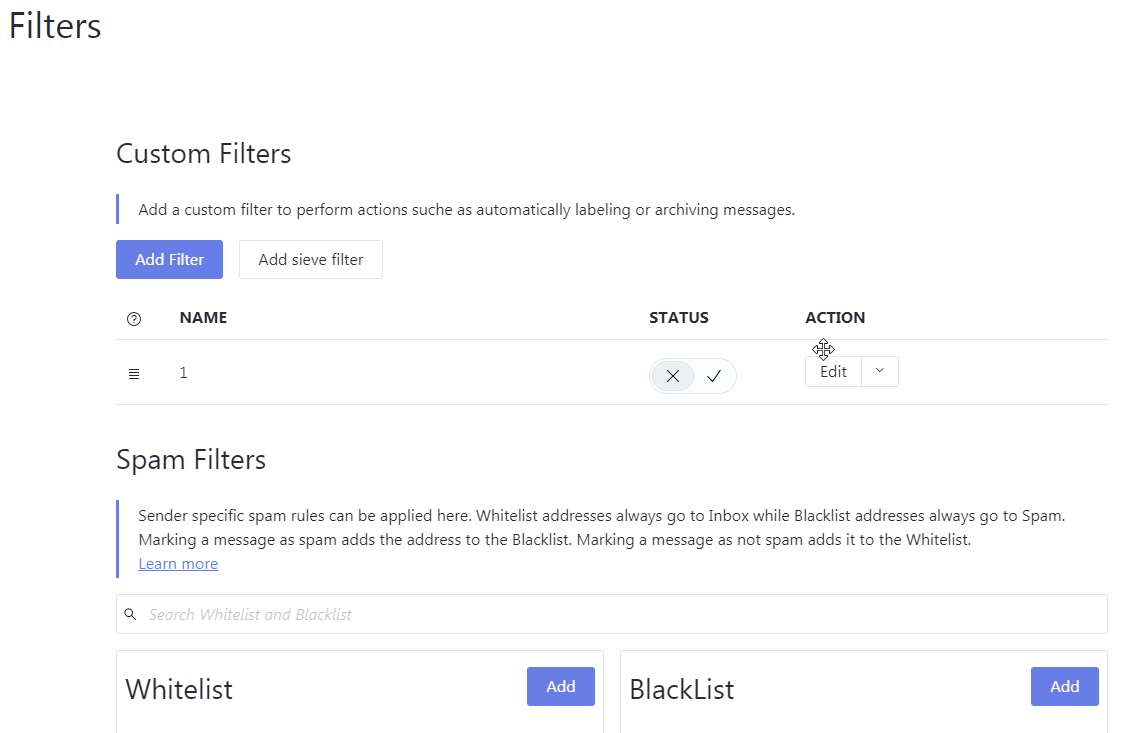Click the Spam Filters heading
This screenshot has width=1143, height=733.
(x=191, y=459)
